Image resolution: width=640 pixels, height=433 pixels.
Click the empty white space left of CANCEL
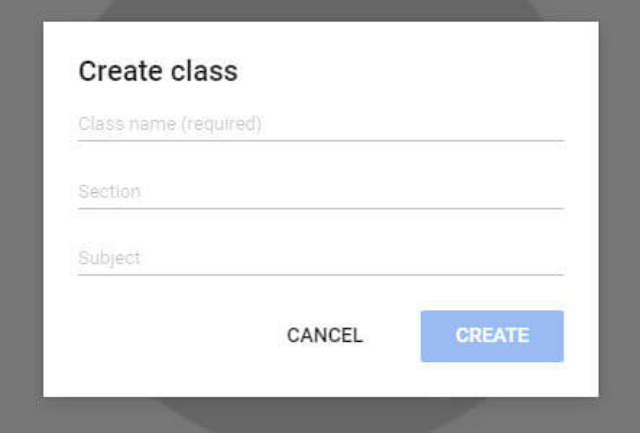(x=160, y=336)
